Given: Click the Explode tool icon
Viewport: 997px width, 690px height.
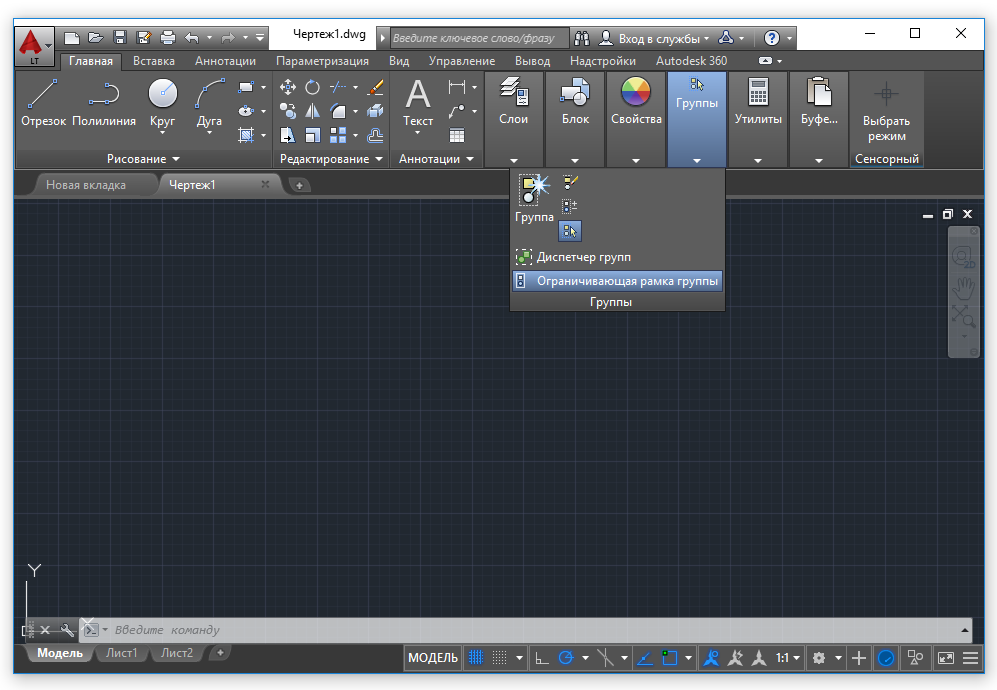Looking at the screenshot, I should pos(375,111).
